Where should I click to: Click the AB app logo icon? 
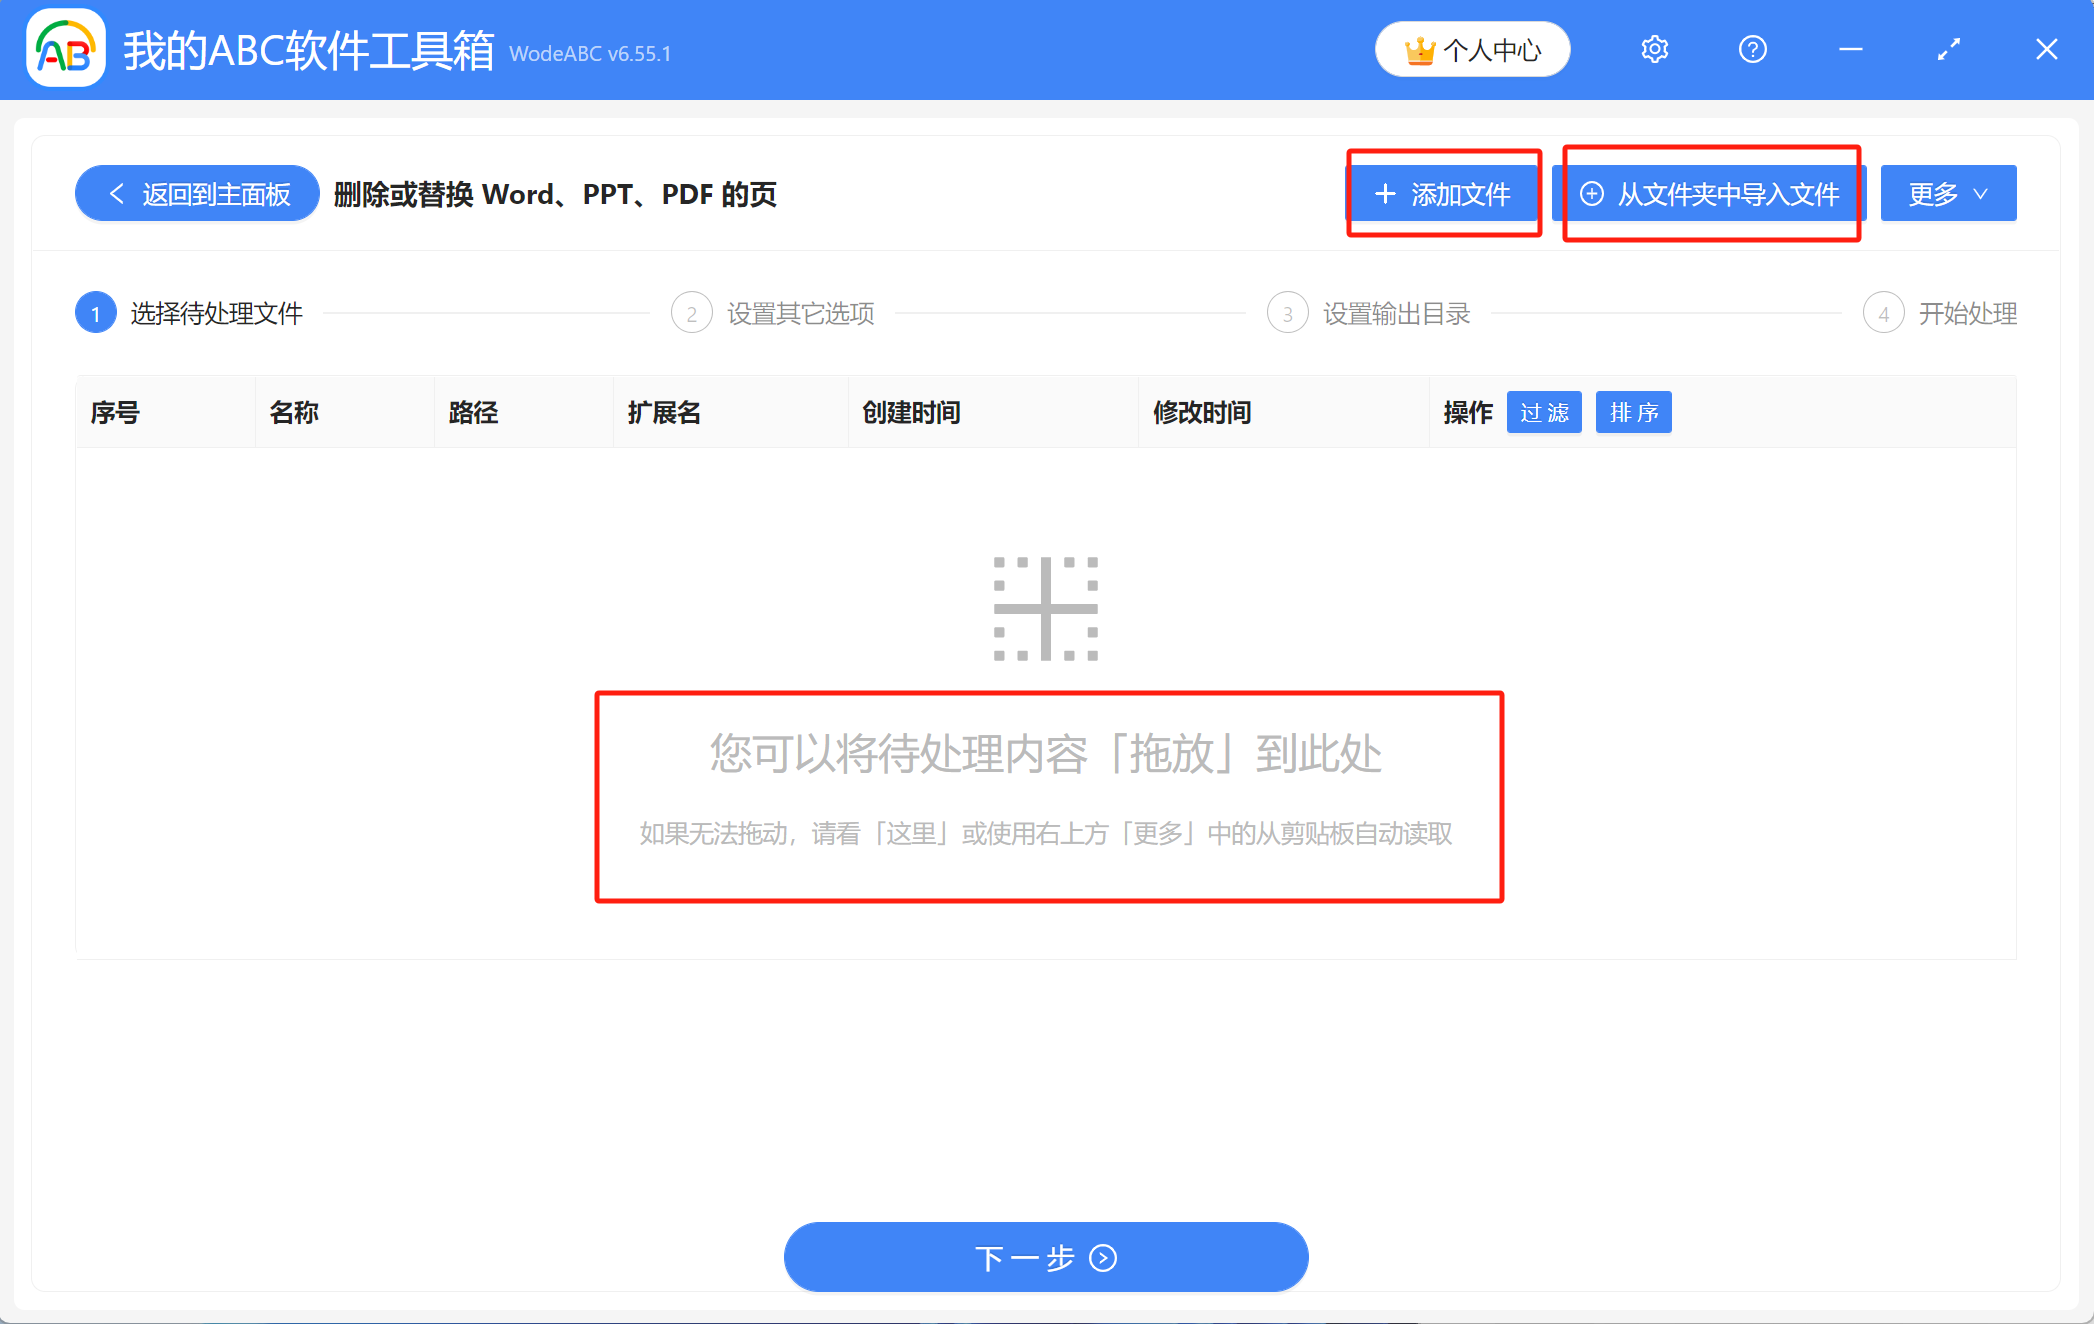(64, 48)
